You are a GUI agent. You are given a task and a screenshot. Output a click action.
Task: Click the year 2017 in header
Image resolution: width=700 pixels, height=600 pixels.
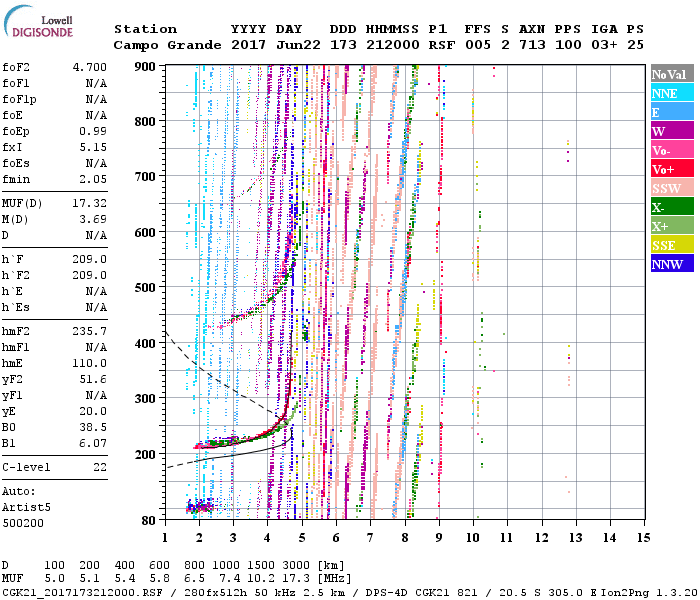[249, 45]
